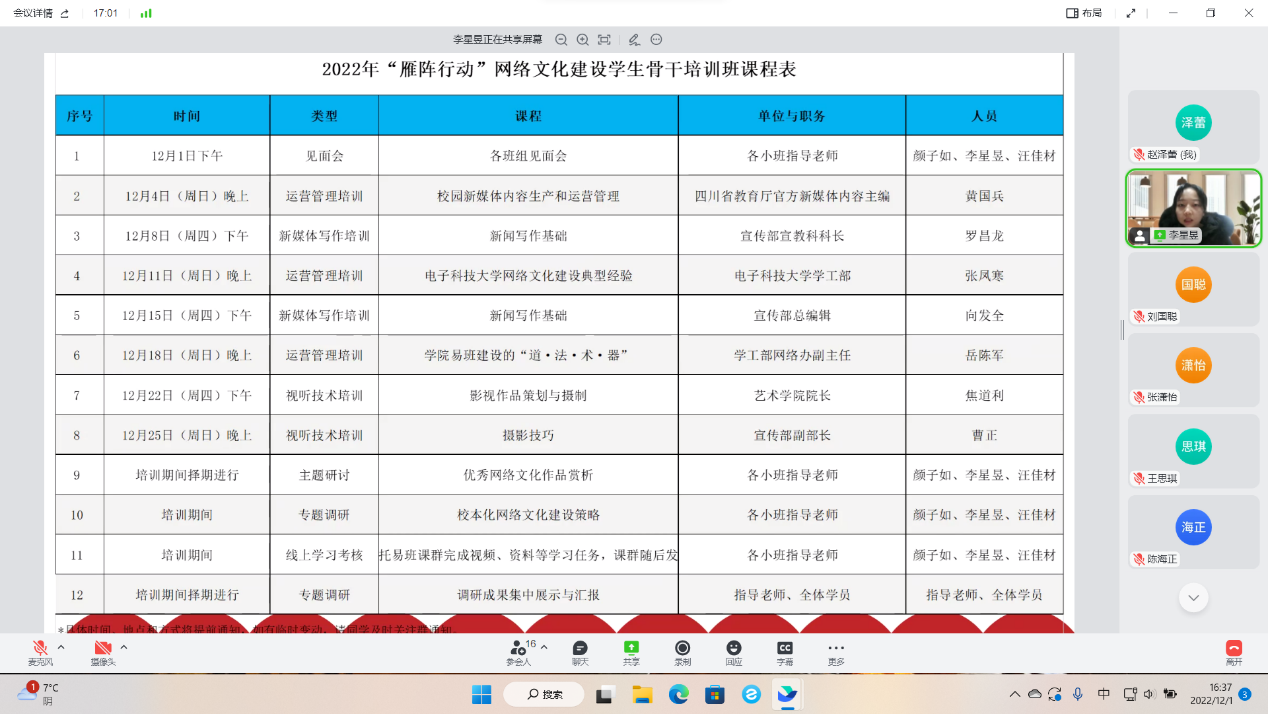Start recording with 录制 button
1268x714 pixels.
click(683, 653)
